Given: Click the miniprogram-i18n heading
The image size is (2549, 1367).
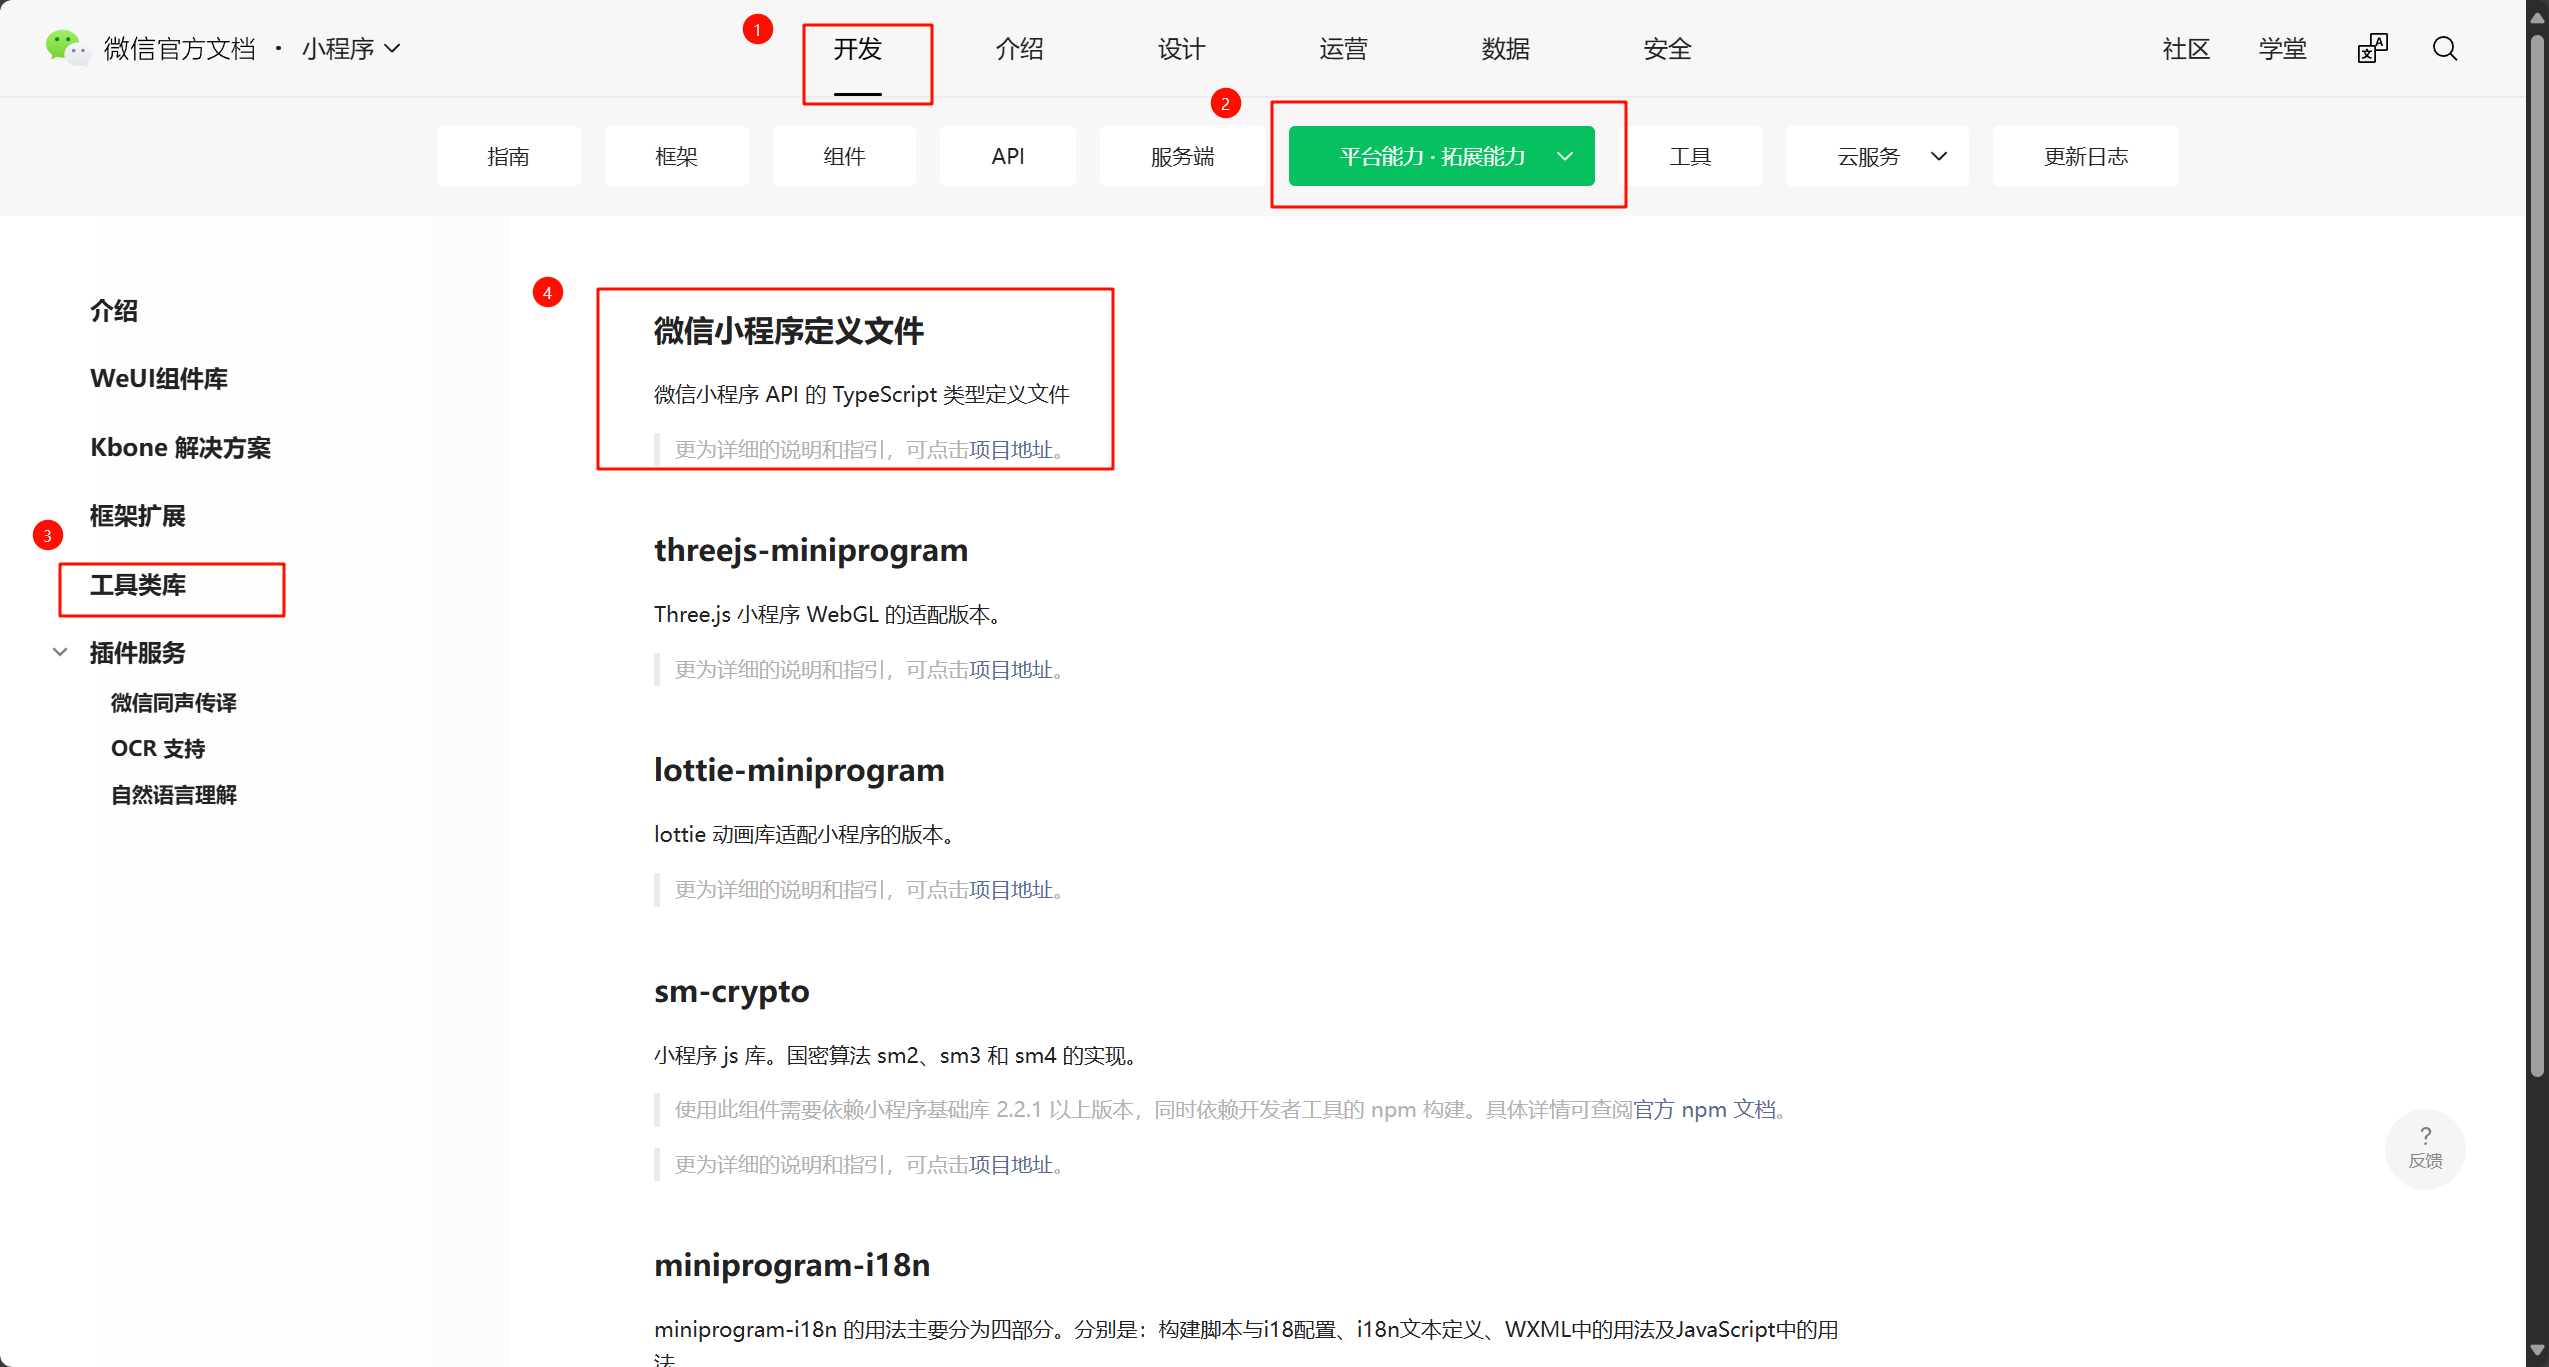Looking at the screenshot, I should coord(792,1265).
